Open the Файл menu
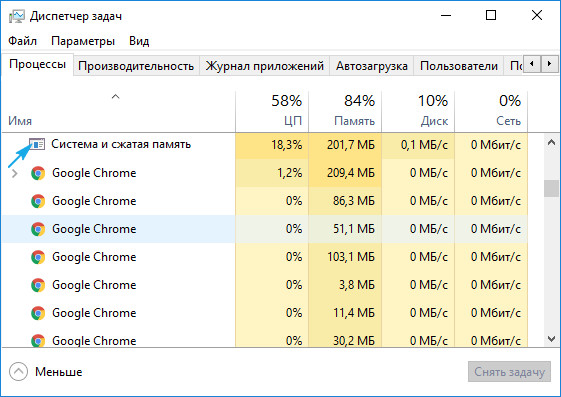This screenshot has width=561, height=397. pyautogui.click(x=23, y=41)
